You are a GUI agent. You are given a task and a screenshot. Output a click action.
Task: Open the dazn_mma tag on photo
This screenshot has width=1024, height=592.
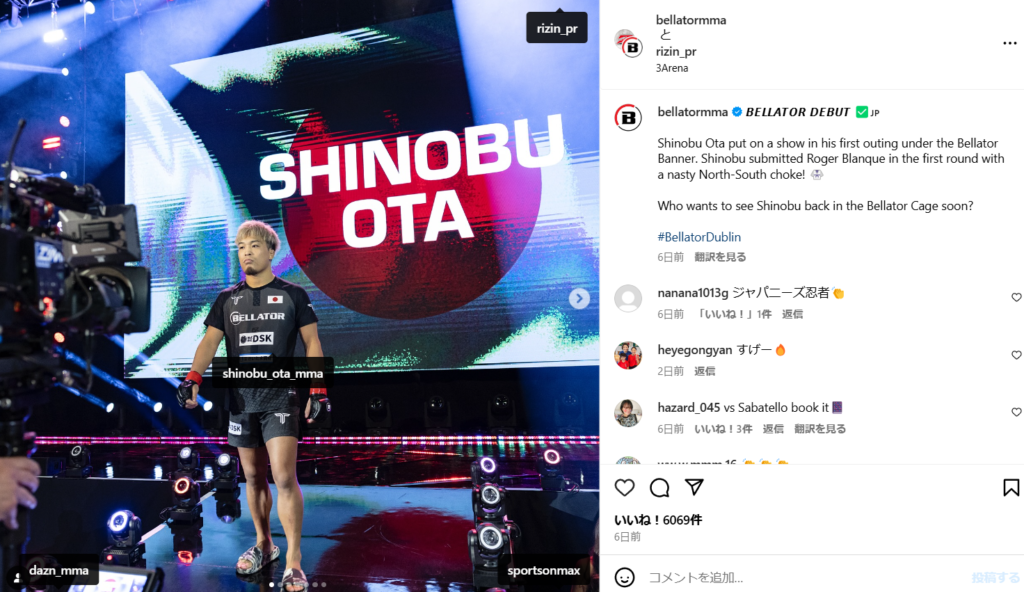(x=59, y=570)
